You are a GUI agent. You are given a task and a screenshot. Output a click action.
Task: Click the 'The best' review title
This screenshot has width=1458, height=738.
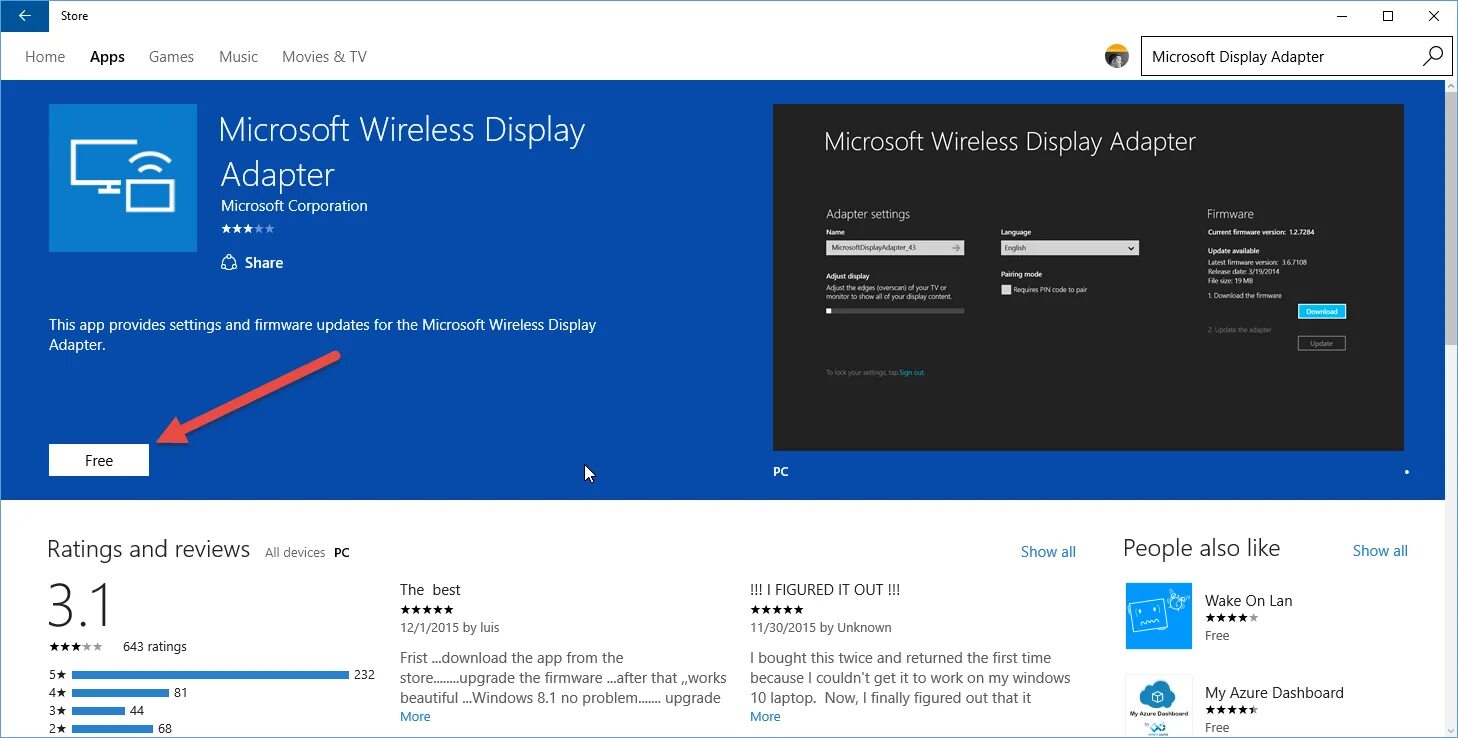[x=430, y=590]
